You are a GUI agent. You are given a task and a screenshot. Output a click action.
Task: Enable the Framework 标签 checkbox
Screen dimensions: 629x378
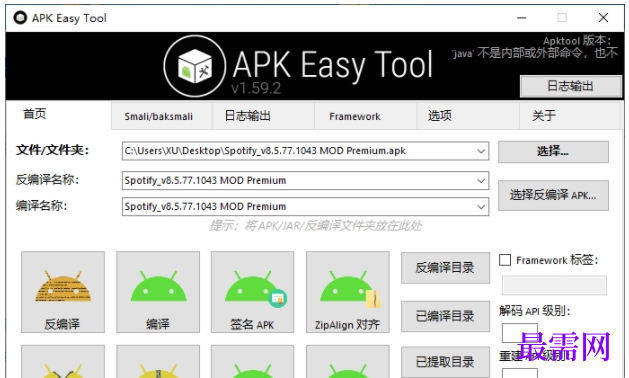point(505,260)
